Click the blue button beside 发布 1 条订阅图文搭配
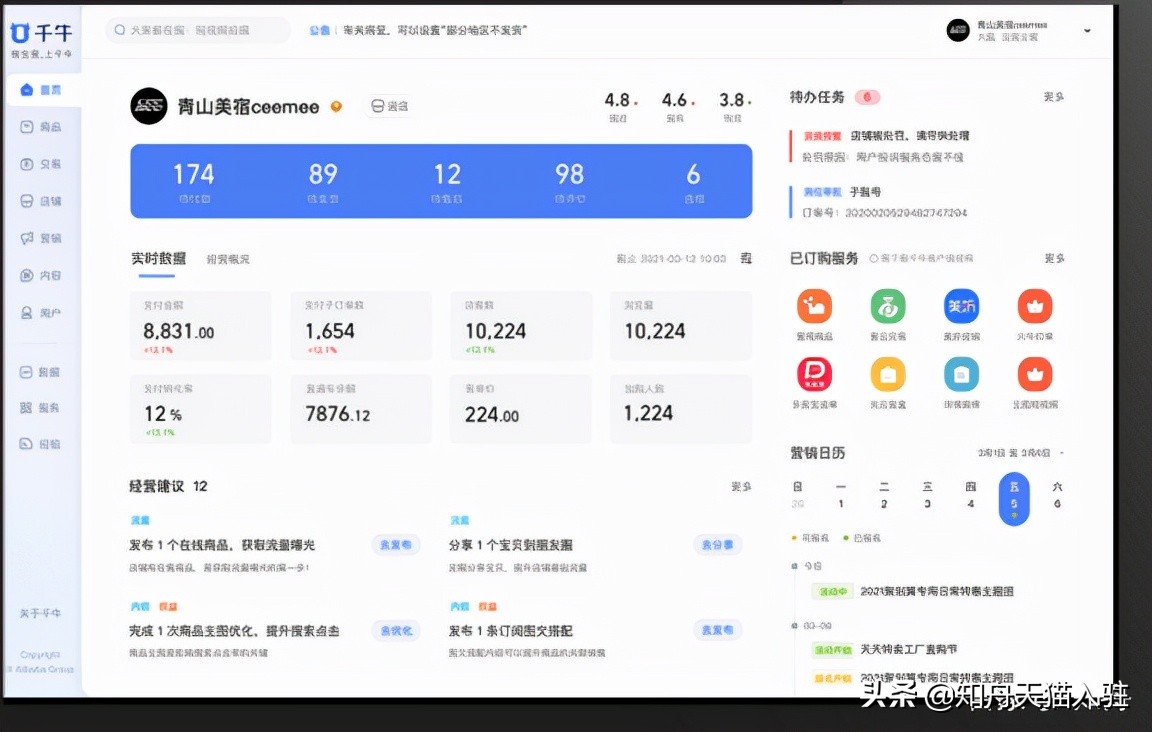The image size is (1152, 732). pos(717,631)
